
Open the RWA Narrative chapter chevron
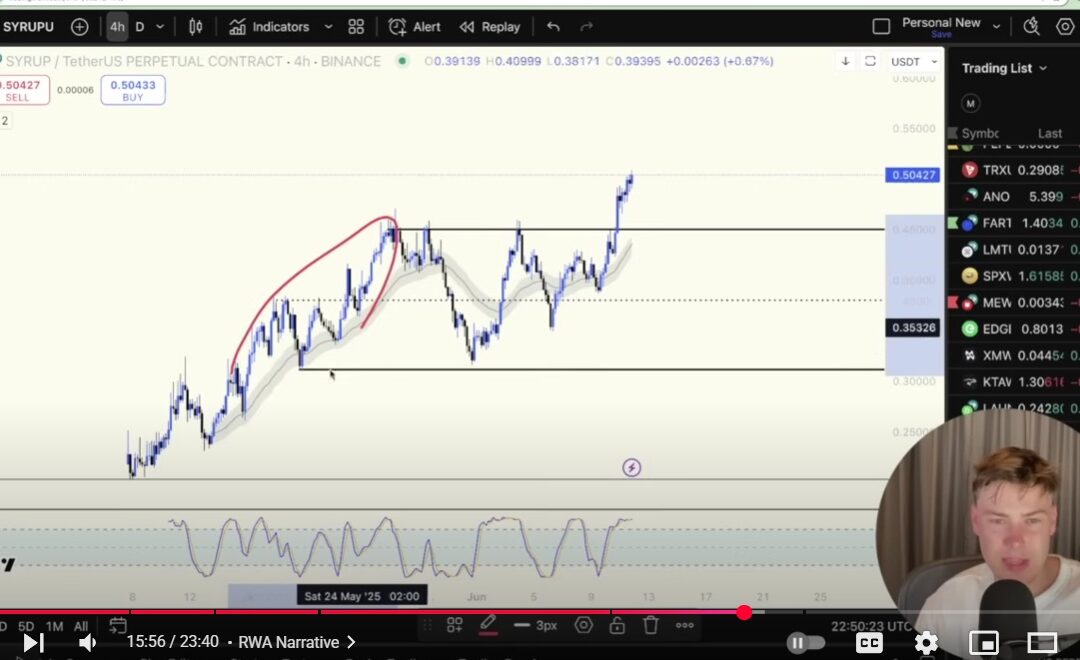coord(351,642)
